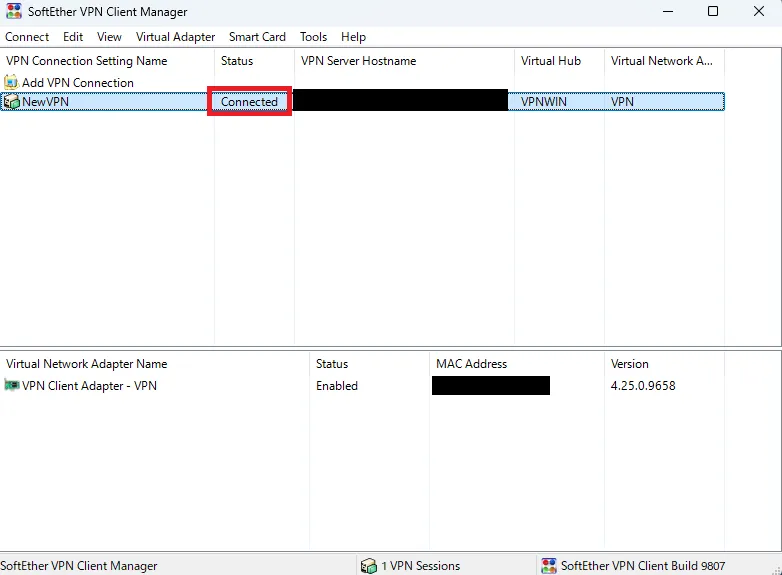Minimize the VPN Client Manager window
Screen dimensions: 782x575
pyautogui.click(x=668, y=11)
